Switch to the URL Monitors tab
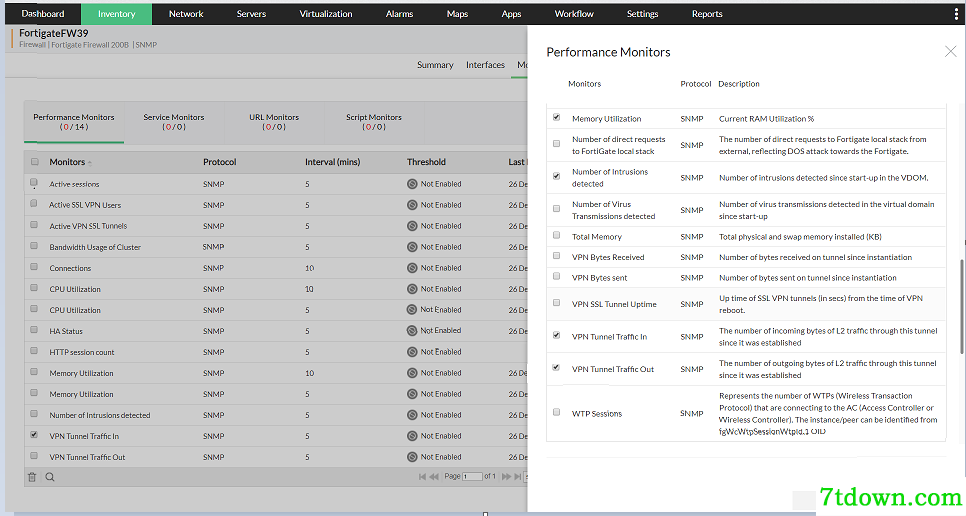Viewport: 966px width, 516px height. tap(274, 122)
